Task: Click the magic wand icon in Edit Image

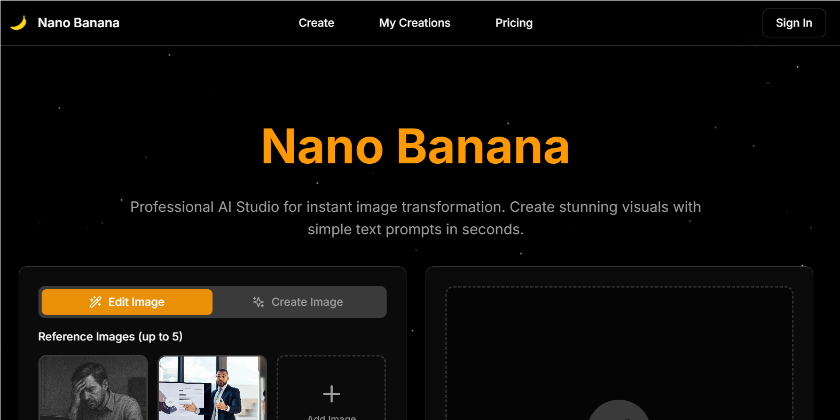Action: (95, 302)
